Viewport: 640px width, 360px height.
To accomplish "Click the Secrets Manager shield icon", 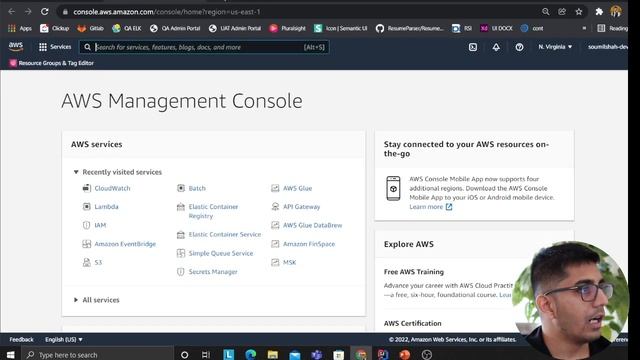I will [181, 271].
